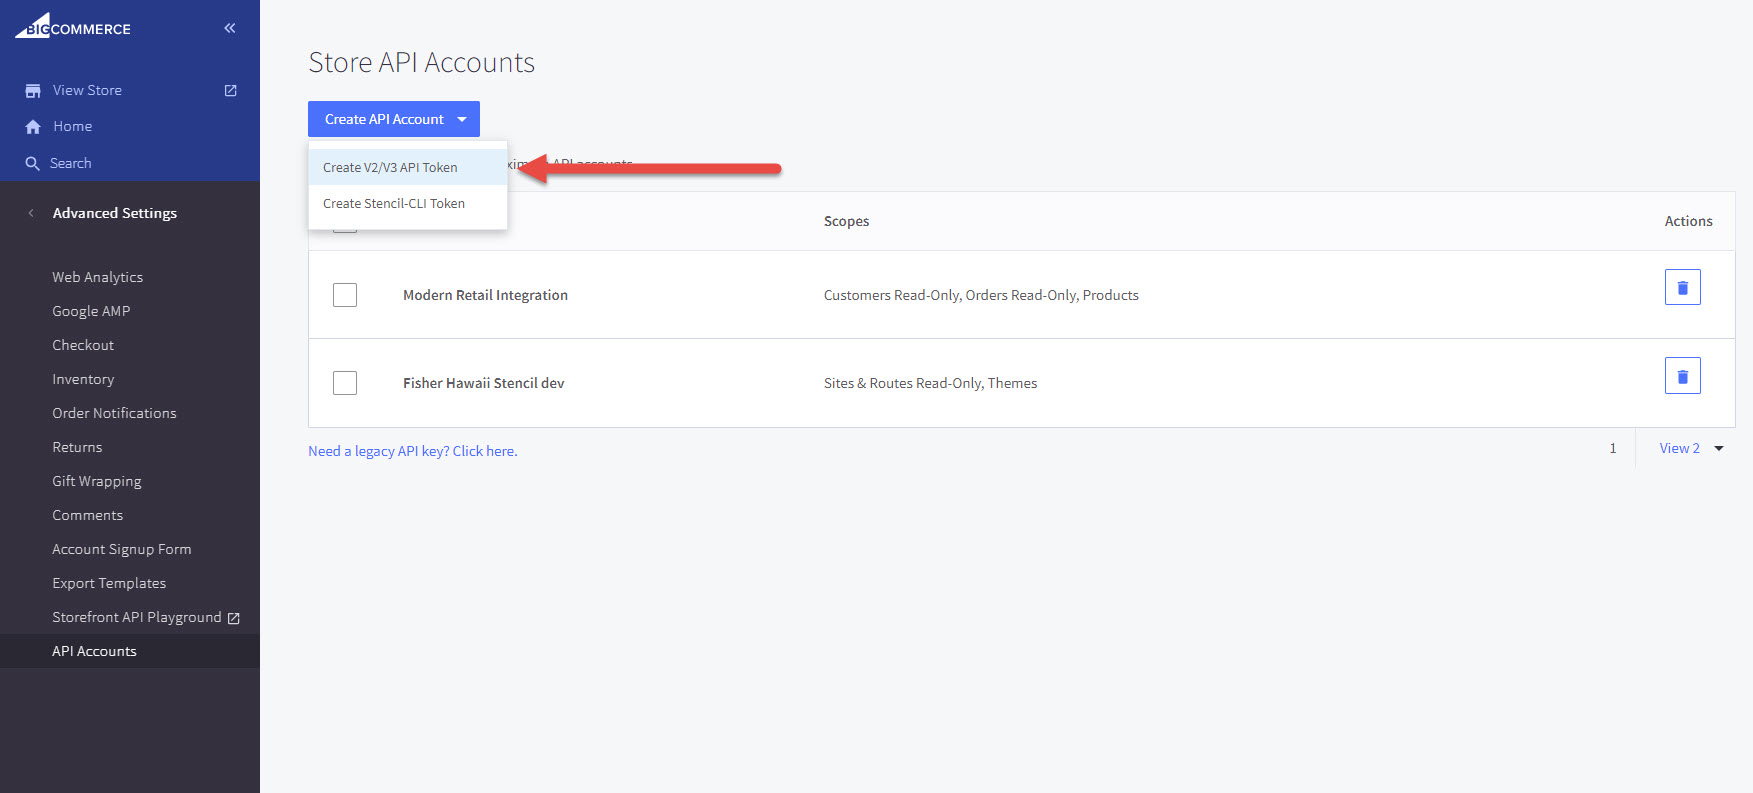
Task: Delete Modern Retail Integration account
Action: [1682, 287]
